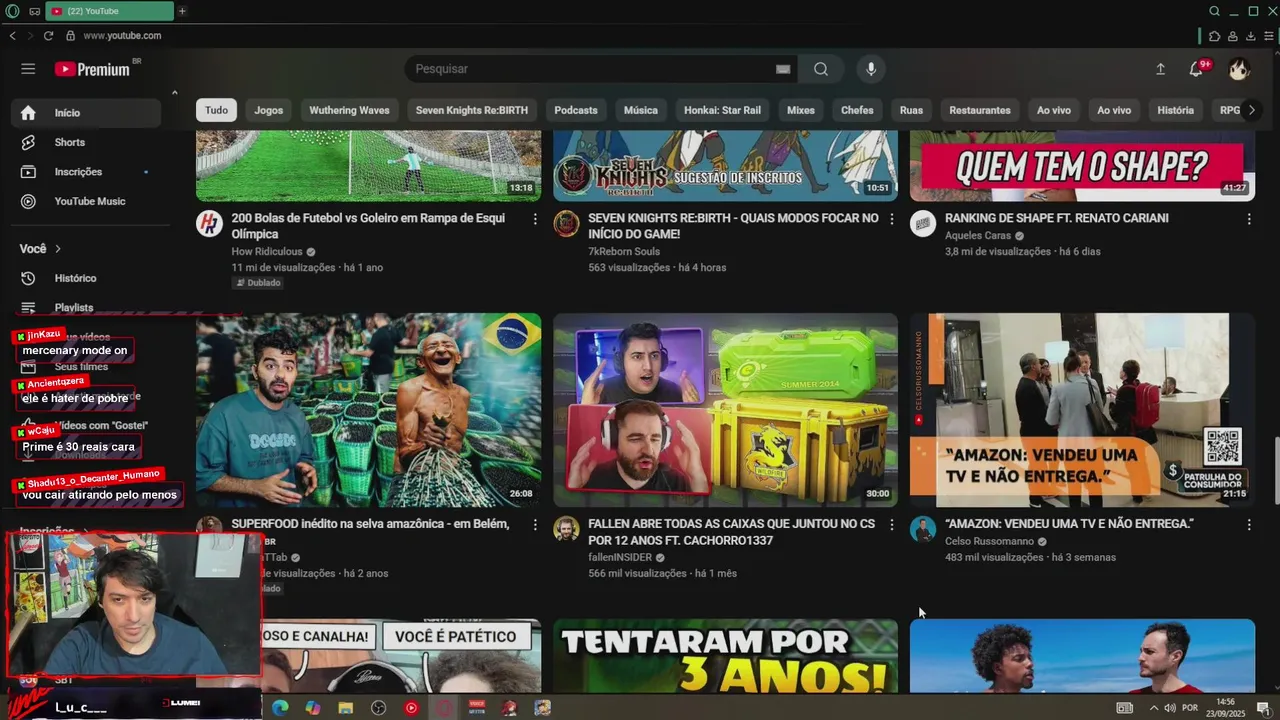
Task: Select the Tudo filter chip
Action: [x=216, y=110]
